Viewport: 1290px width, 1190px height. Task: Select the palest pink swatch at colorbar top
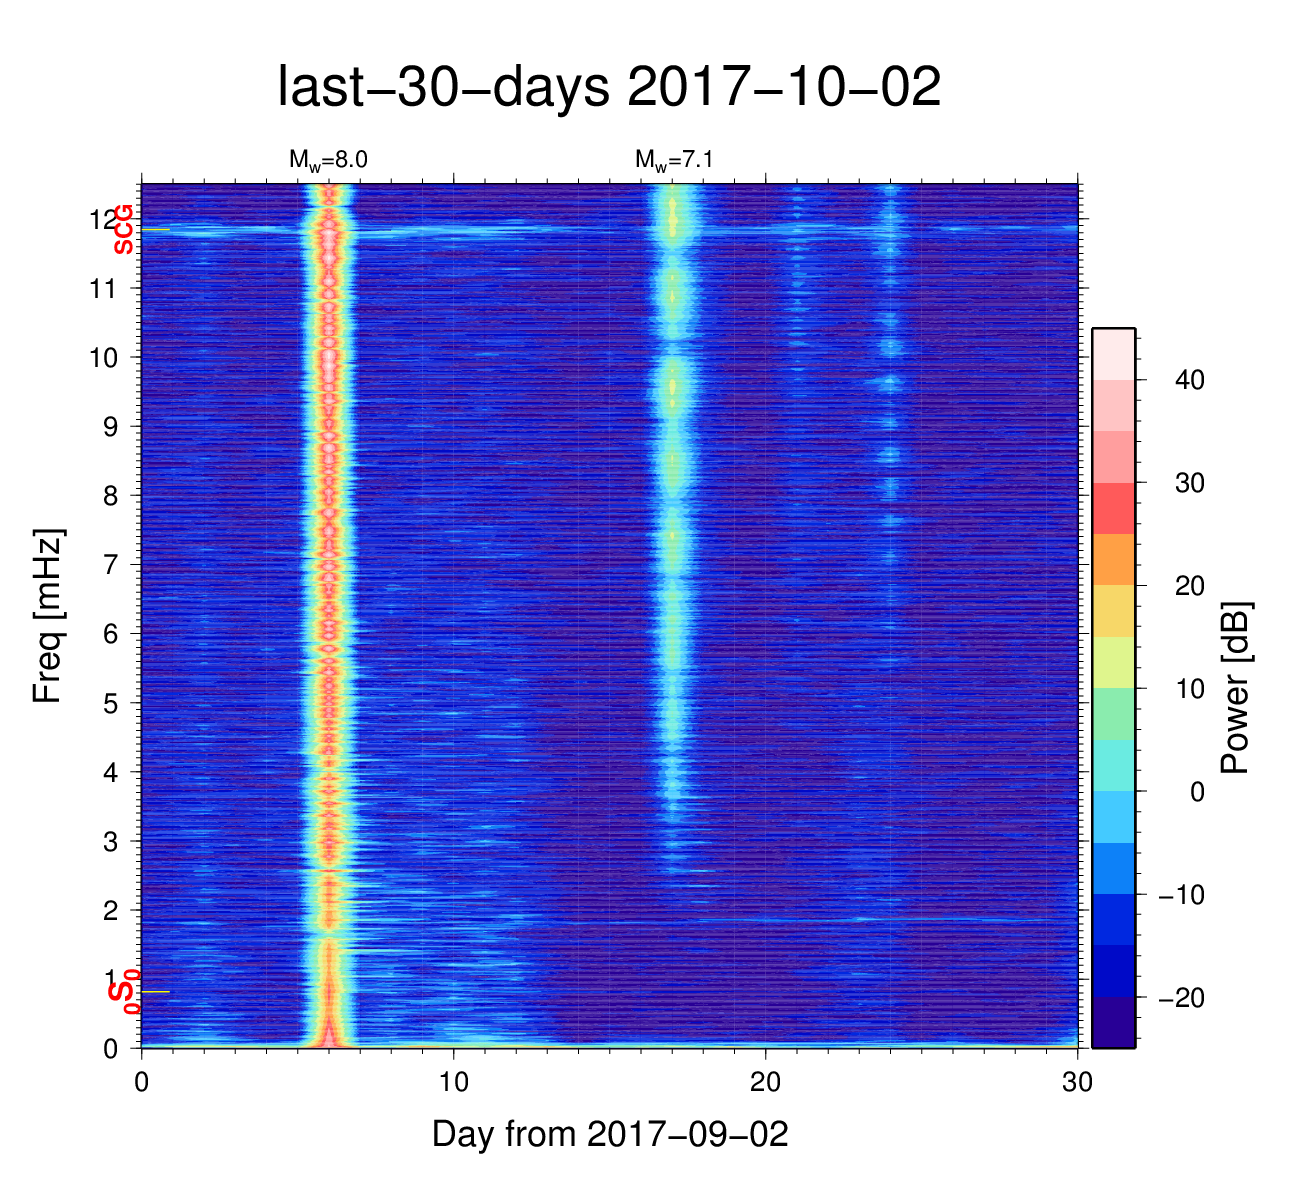(x=1113, y=354)
